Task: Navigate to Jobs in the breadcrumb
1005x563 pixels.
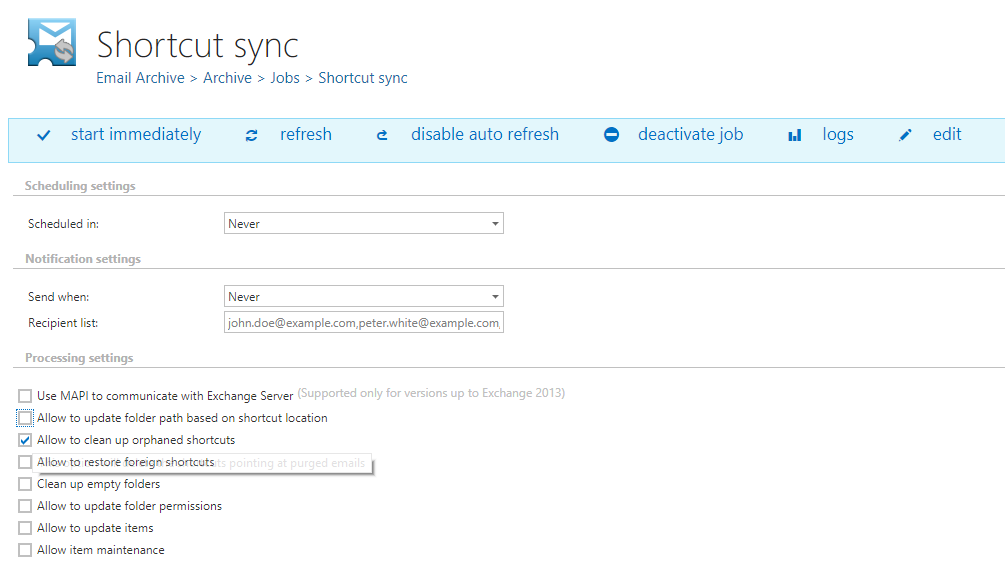Action: (x=285, y=78)
